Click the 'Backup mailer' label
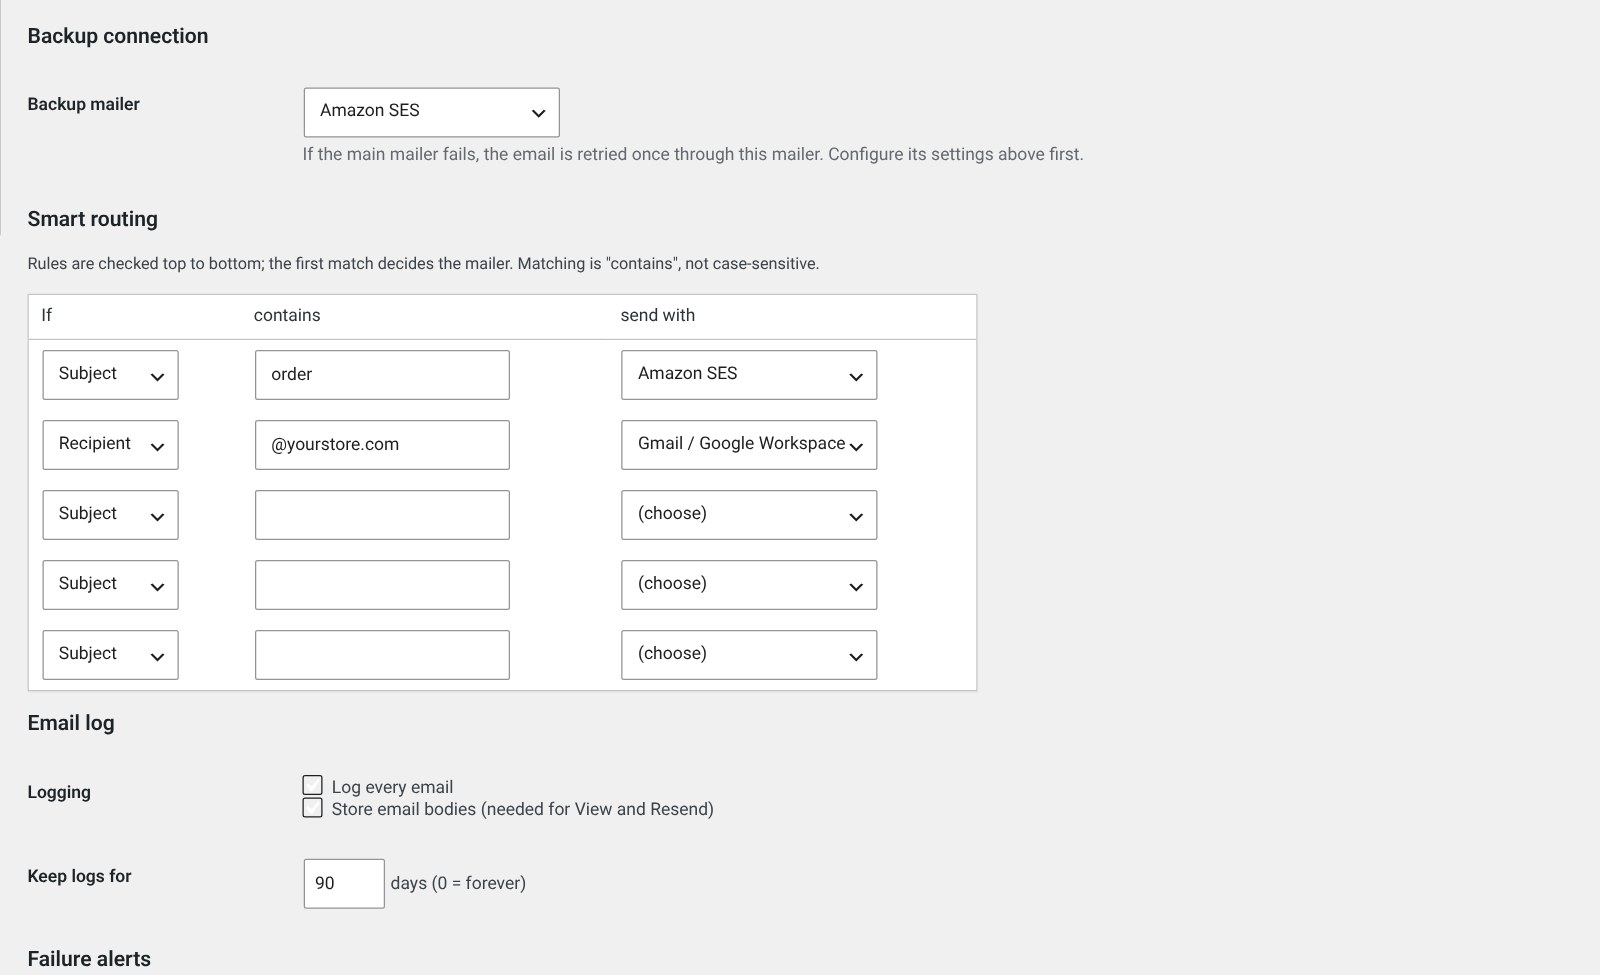The height and width of the screenshot is (975, 1600). point(84,104)
